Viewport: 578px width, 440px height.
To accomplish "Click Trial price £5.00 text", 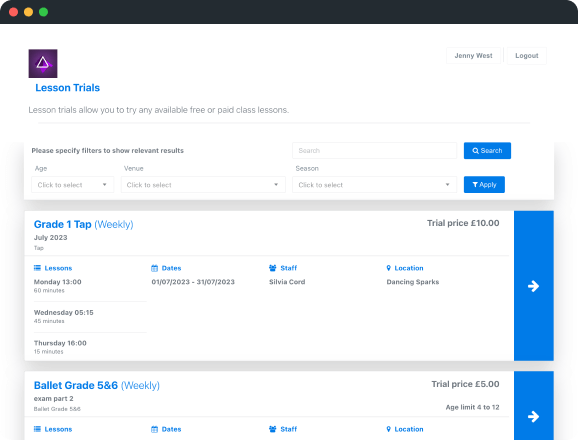I will click(x=465, y=384).
